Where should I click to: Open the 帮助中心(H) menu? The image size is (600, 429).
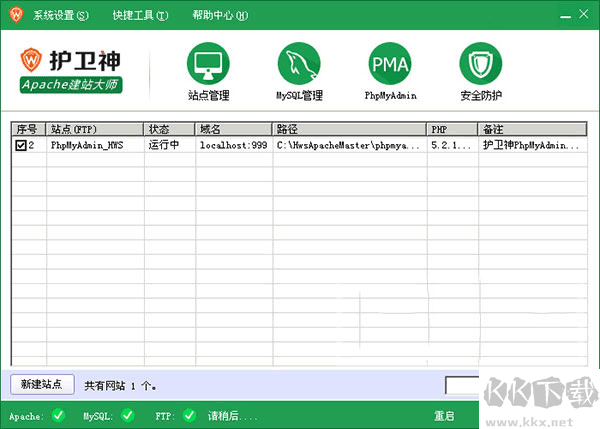[x=220, y=15]
